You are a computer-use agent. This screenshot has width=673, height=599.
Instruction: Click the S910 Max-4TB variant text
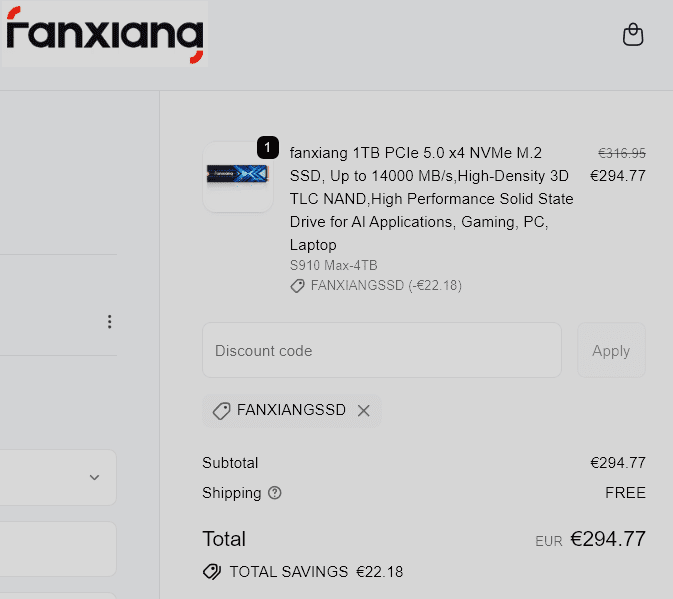pos(333,265)
